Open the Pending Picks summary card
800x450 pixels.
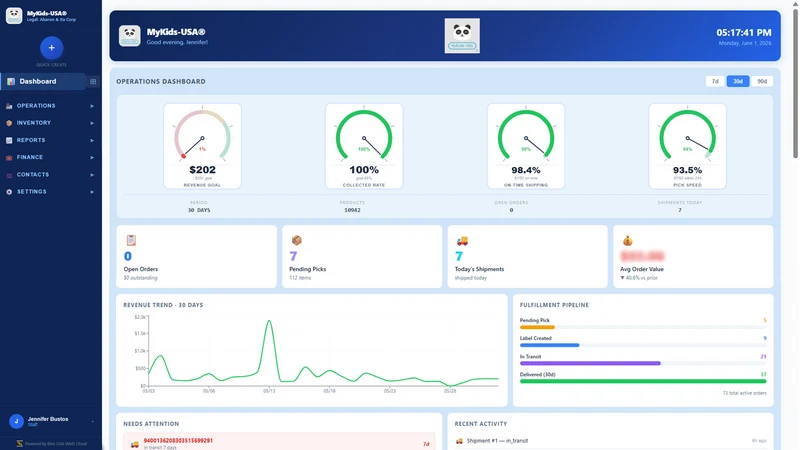coord(362,257)
